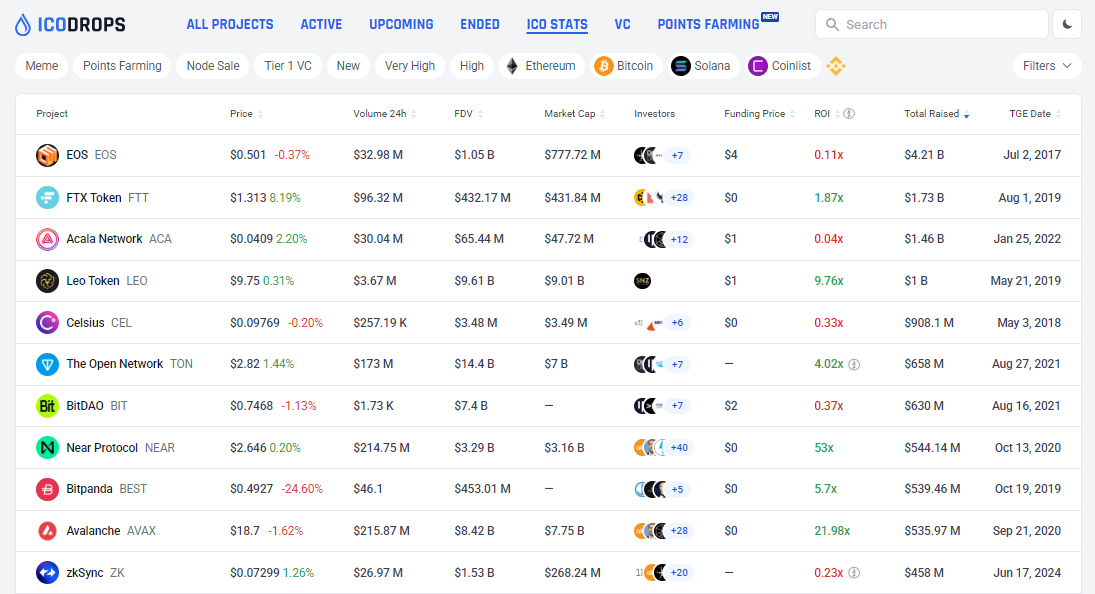This screenshot has height=594, width=1095.
Task: Open the Leo Token logo icon
Action: [x=47, y=281]
